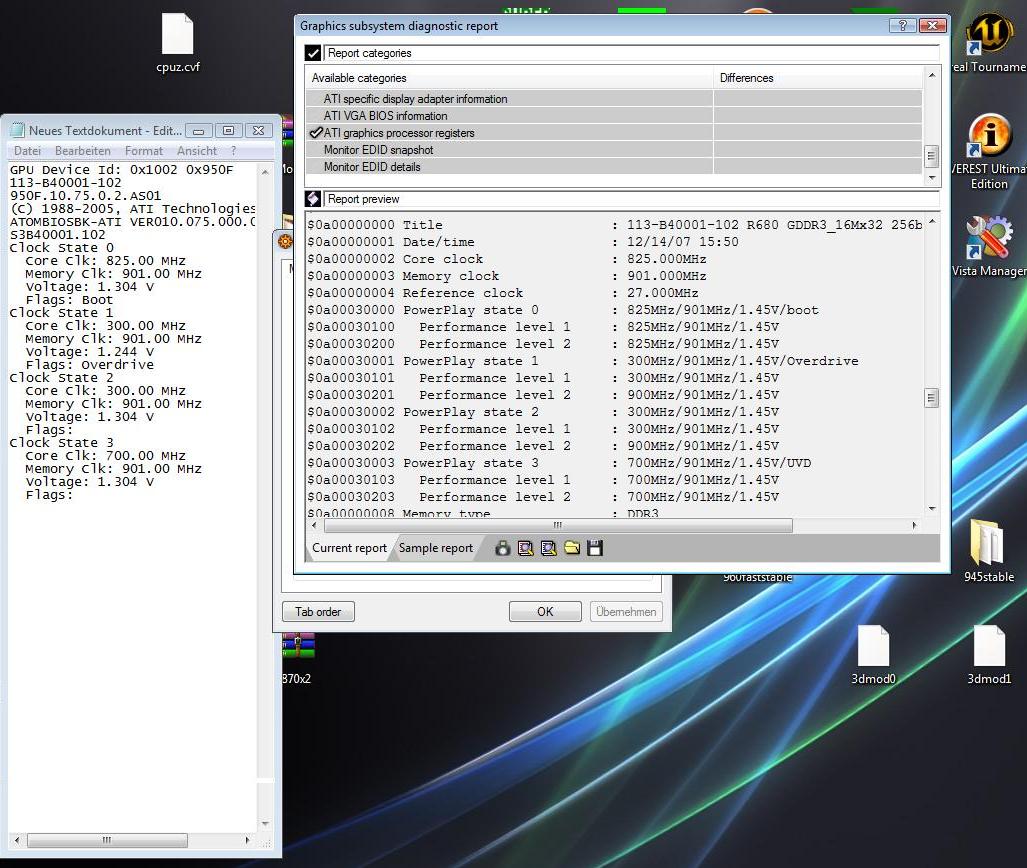
Task: Click the OK button
Action: click(545, 611)
